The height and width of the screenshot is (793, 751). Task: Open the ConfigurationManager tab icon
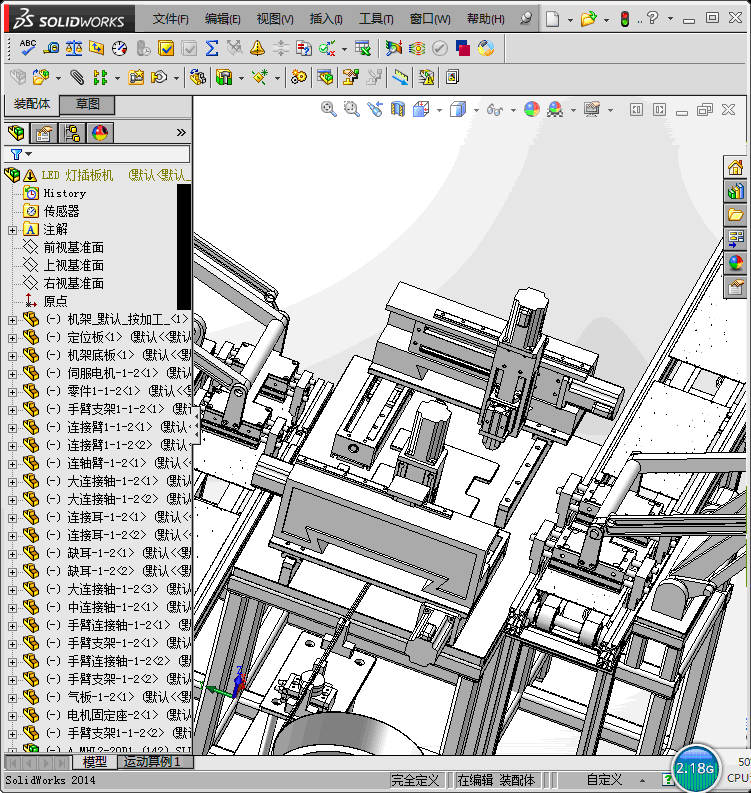tap(72, 133)
